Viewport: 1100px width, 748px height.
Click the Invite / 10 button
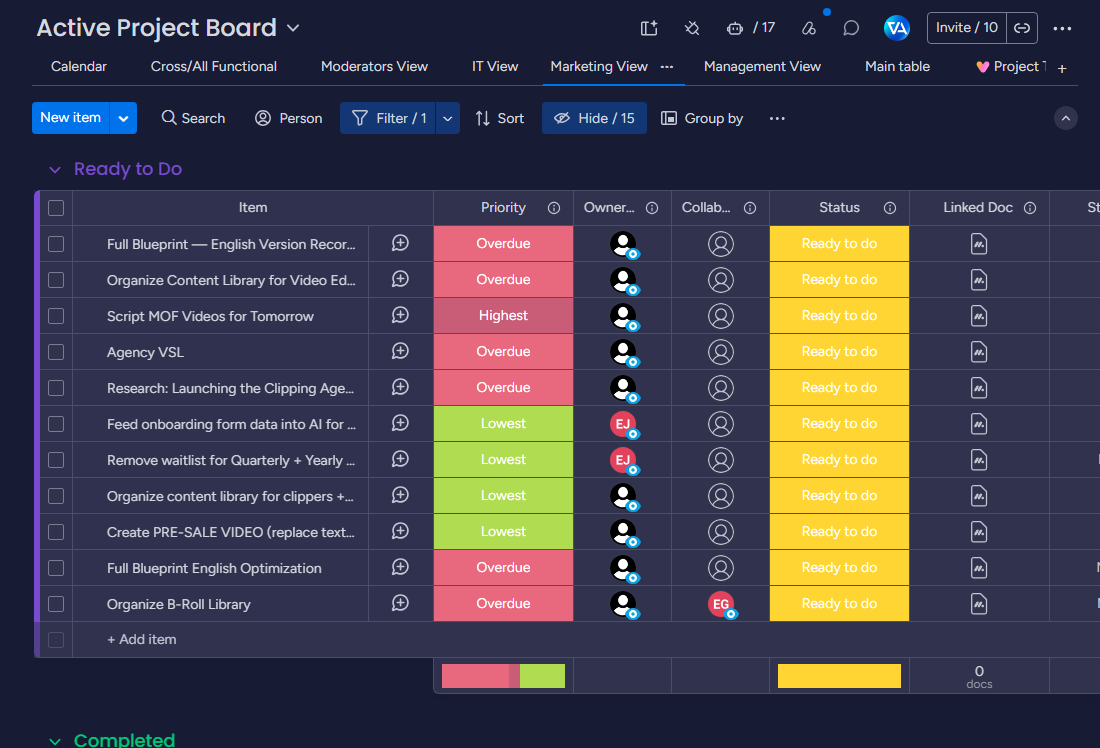point(967,28)
